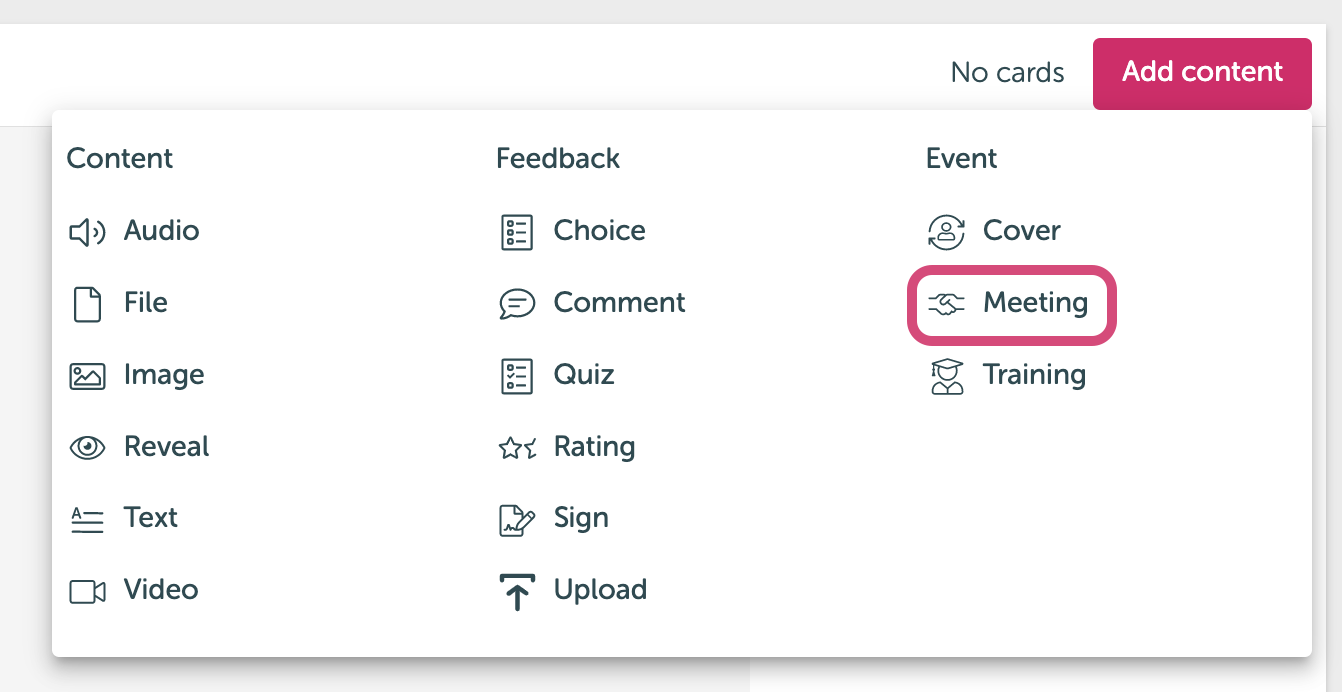
Task: Click the Image picture icon
Action: pos(87,376)
